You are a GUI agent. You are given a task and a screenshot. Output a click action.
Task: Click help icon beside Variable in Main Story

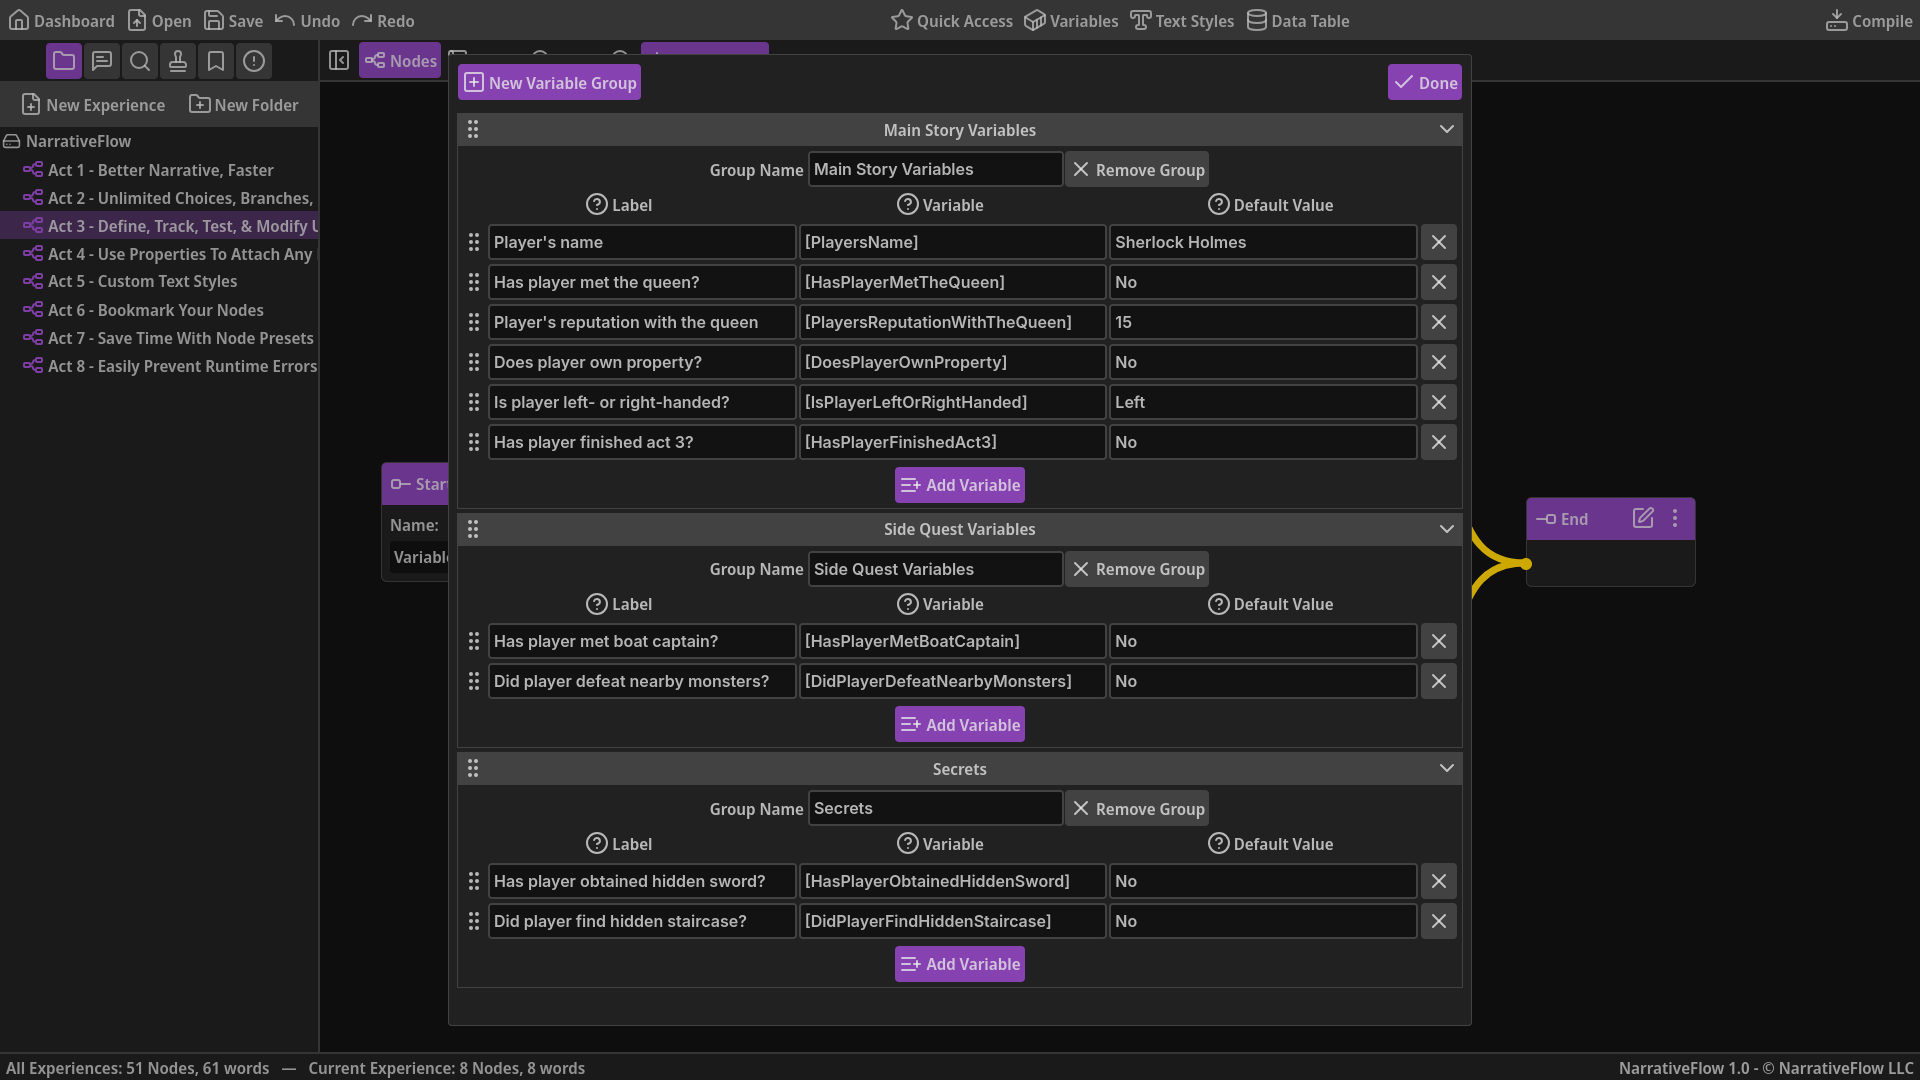[x=908, y=204]
